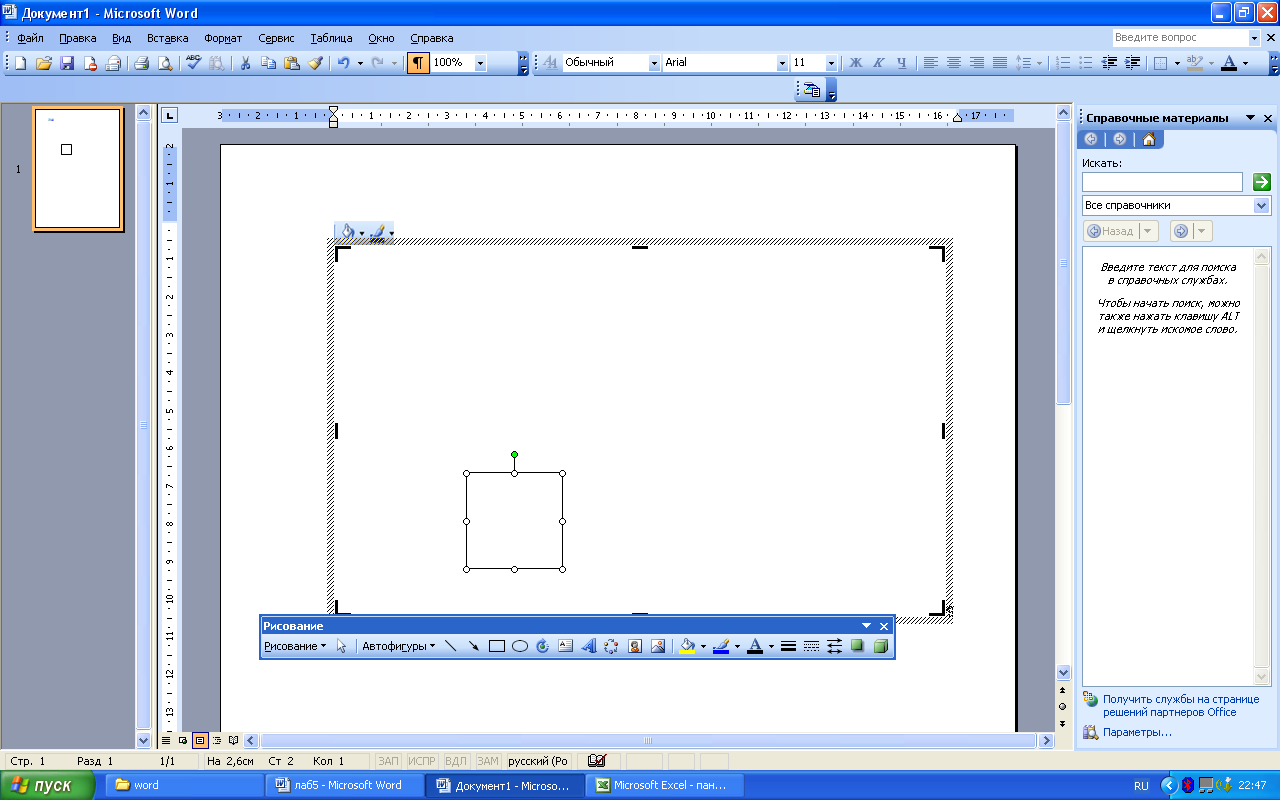Open the Arrow Style options

[x=834, y=646]
